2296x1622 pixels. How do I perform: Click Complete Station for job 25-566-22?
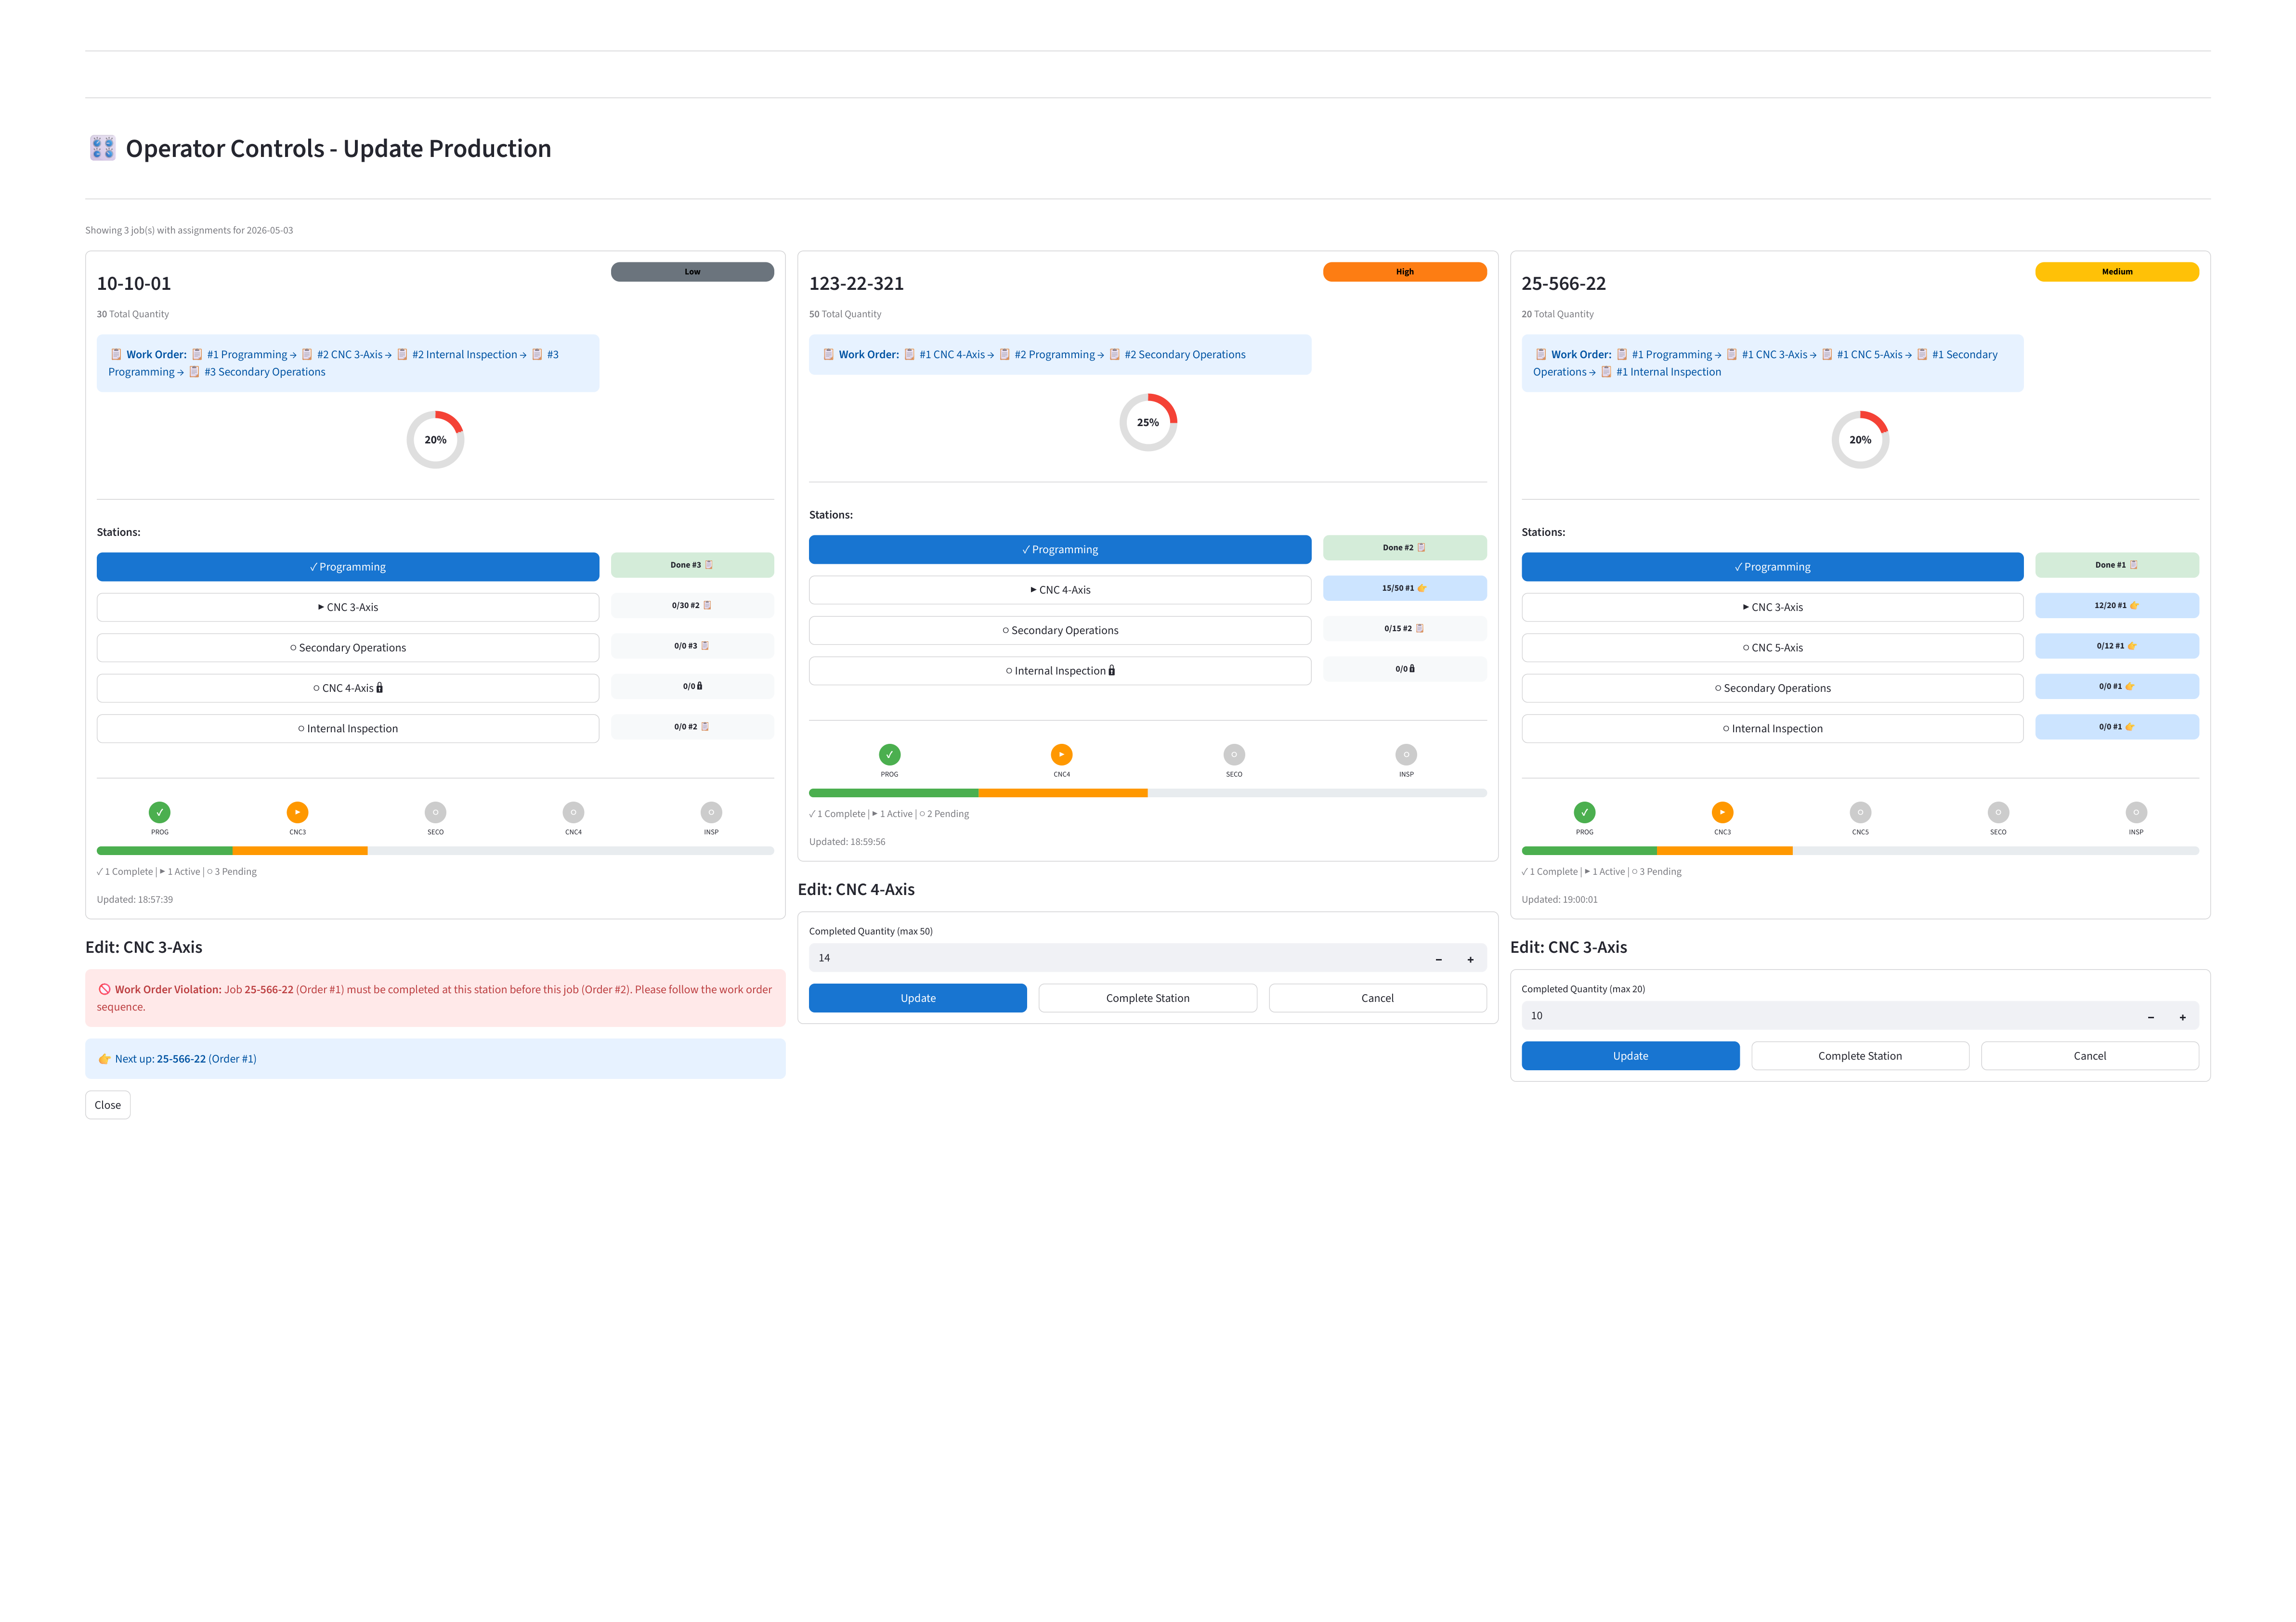pos(1860,1056)
